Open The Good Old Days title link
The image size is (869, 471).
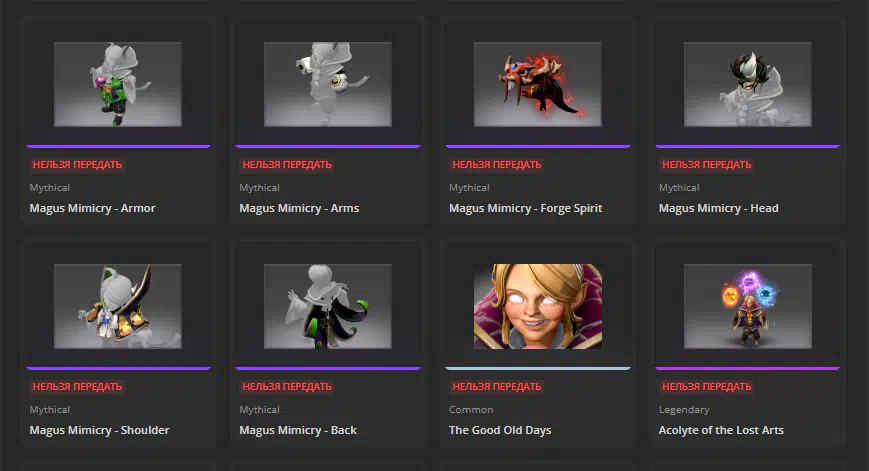click(500, 430)
